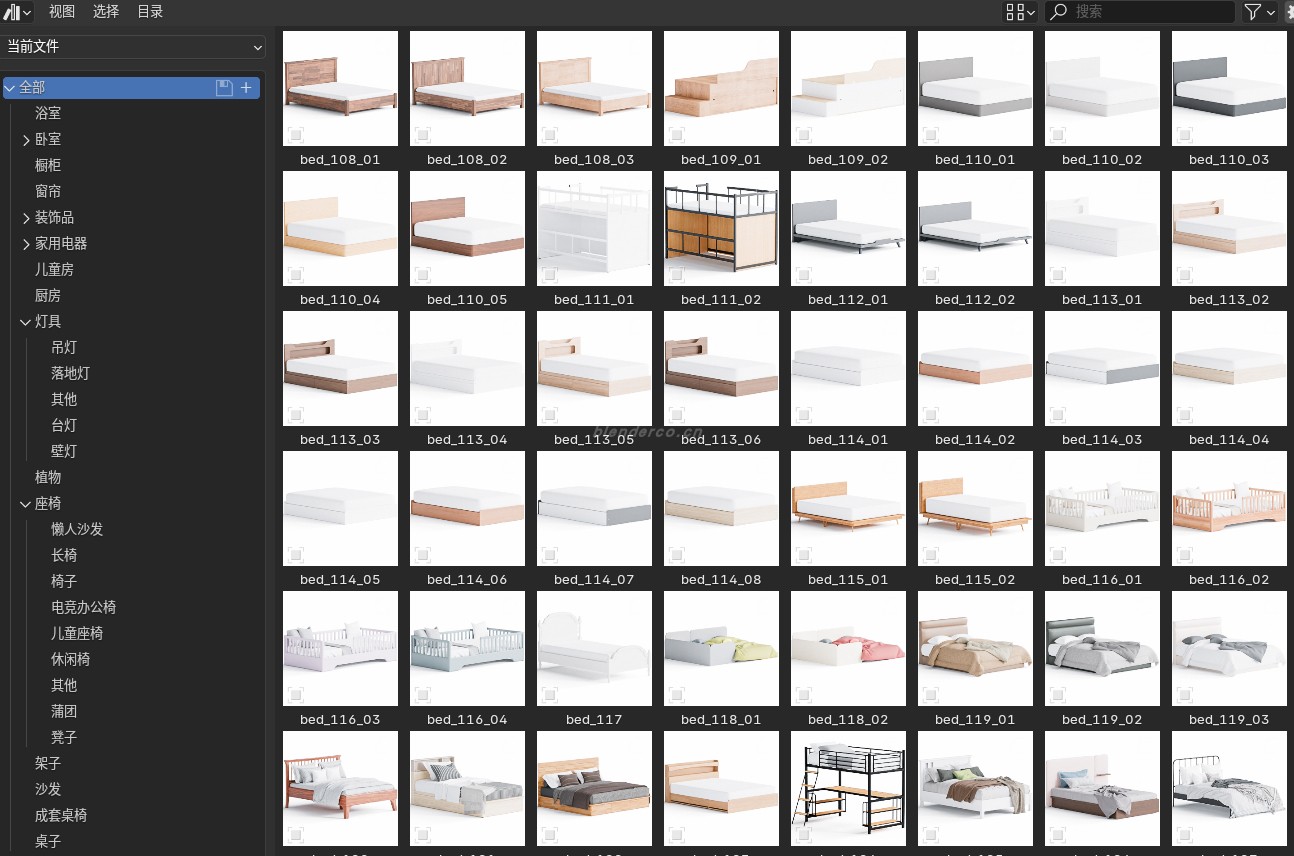The width and height of the screenshot is (1294, 856).
Task: Click the bed_119_03 name label
Action: pos(1229,720)
